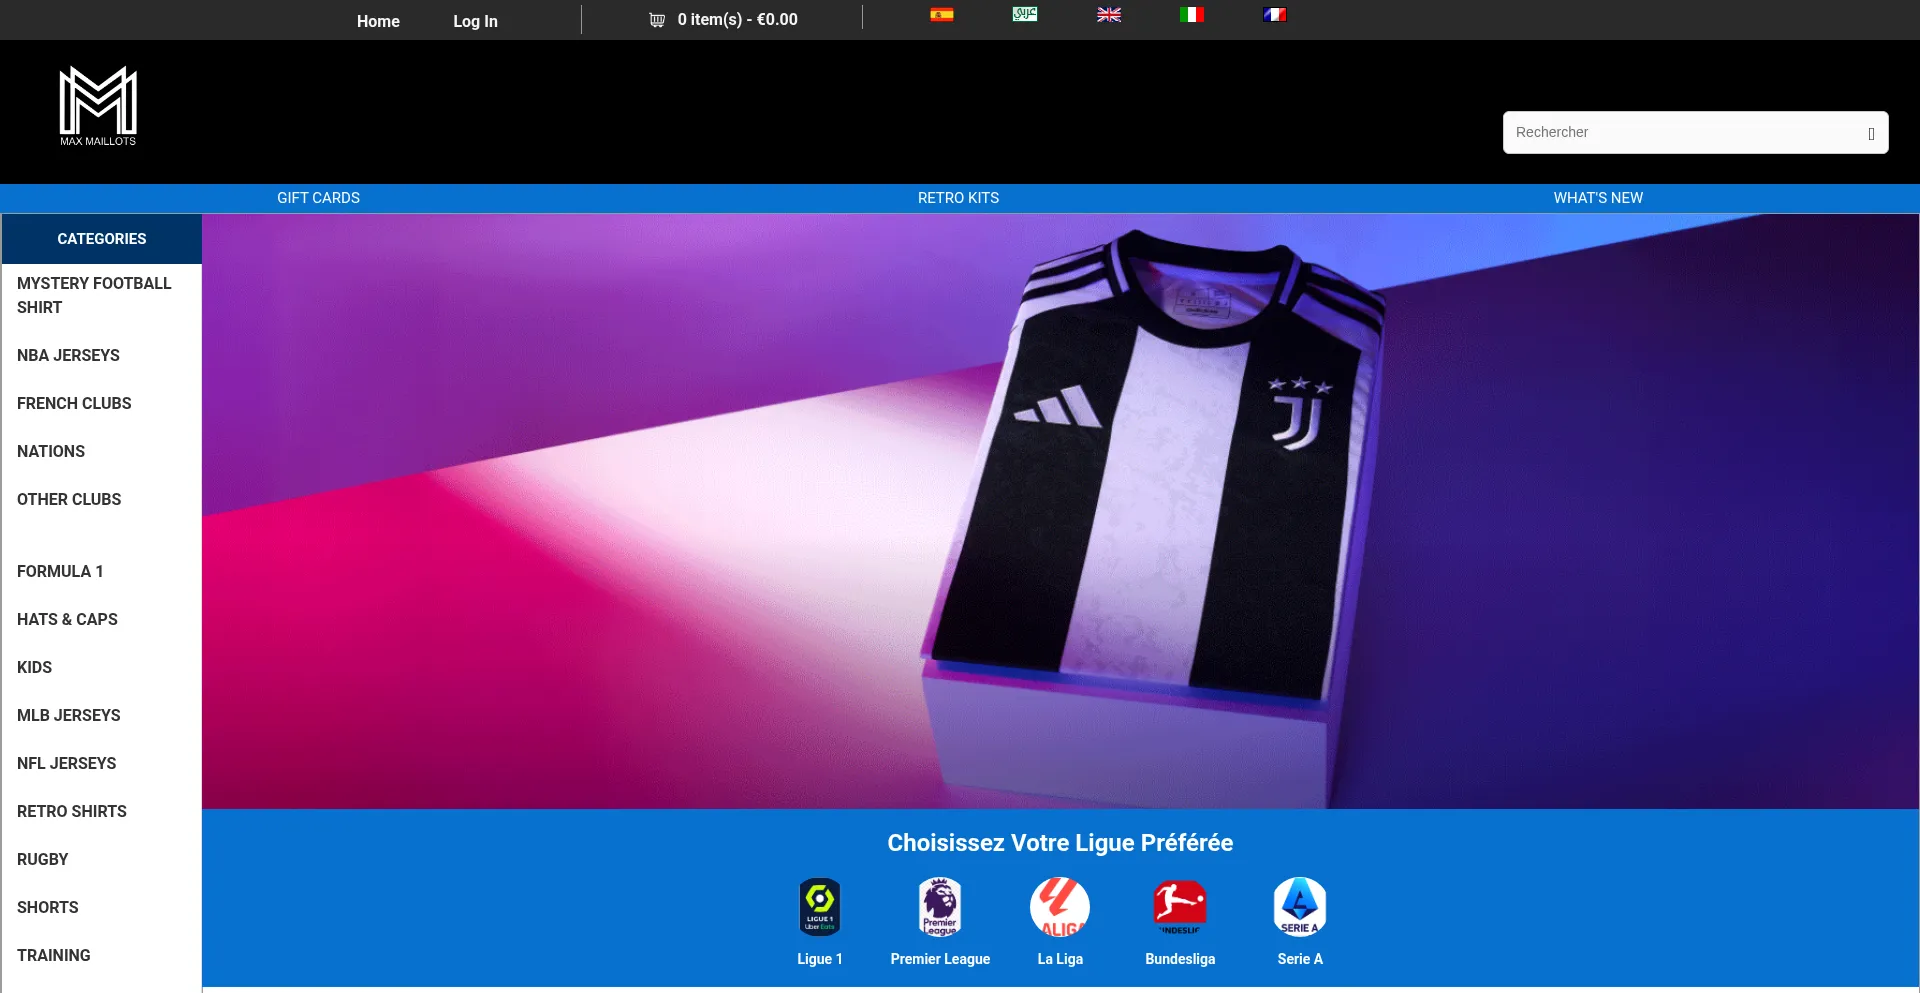The image size is (1920, 993).
Task: Click the Bundesliga text label
Action: coord(1180,959)
